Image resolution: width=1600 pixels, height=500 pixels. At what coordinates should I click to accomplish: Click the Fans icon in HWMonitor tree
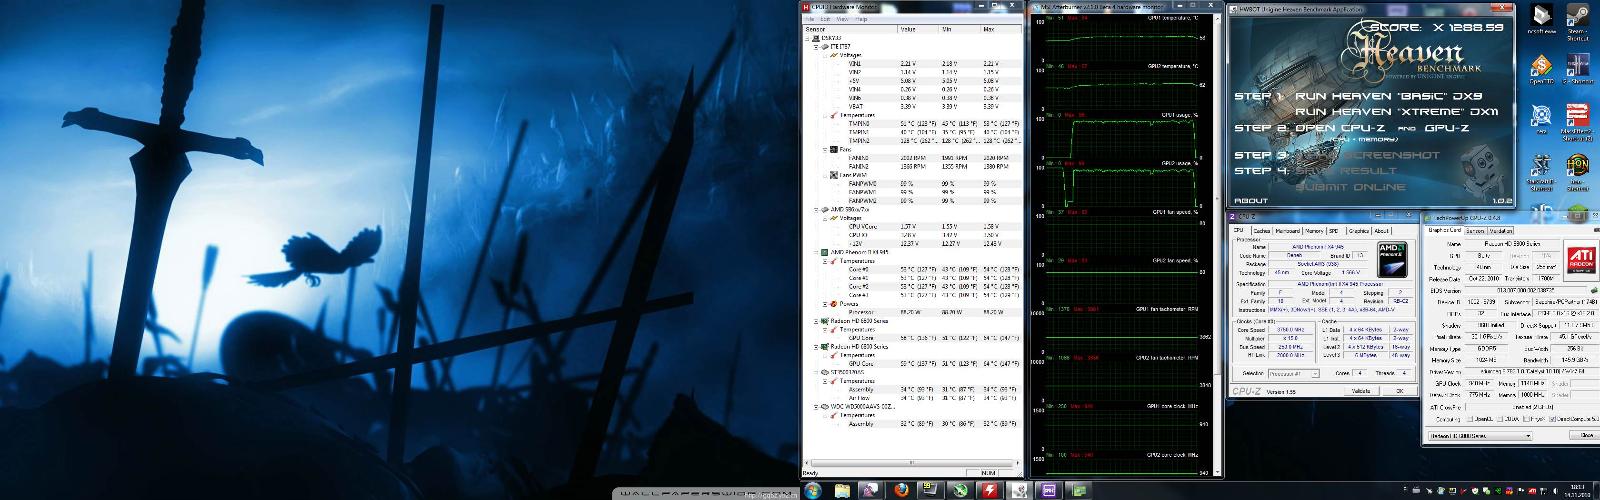point(834,150)
